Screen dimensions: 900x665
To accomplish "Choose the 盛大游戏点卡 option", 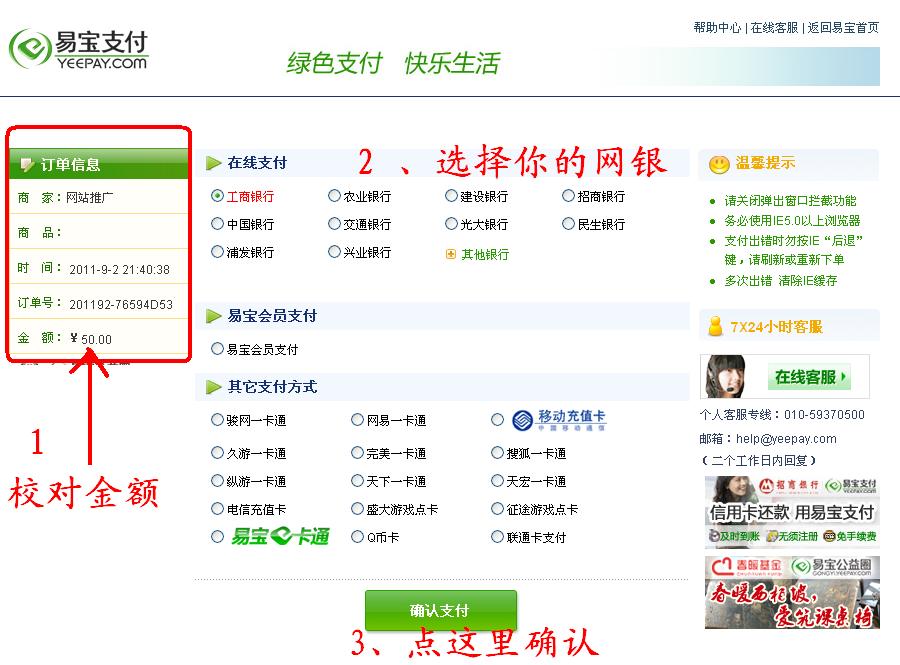I will point(357,509).
